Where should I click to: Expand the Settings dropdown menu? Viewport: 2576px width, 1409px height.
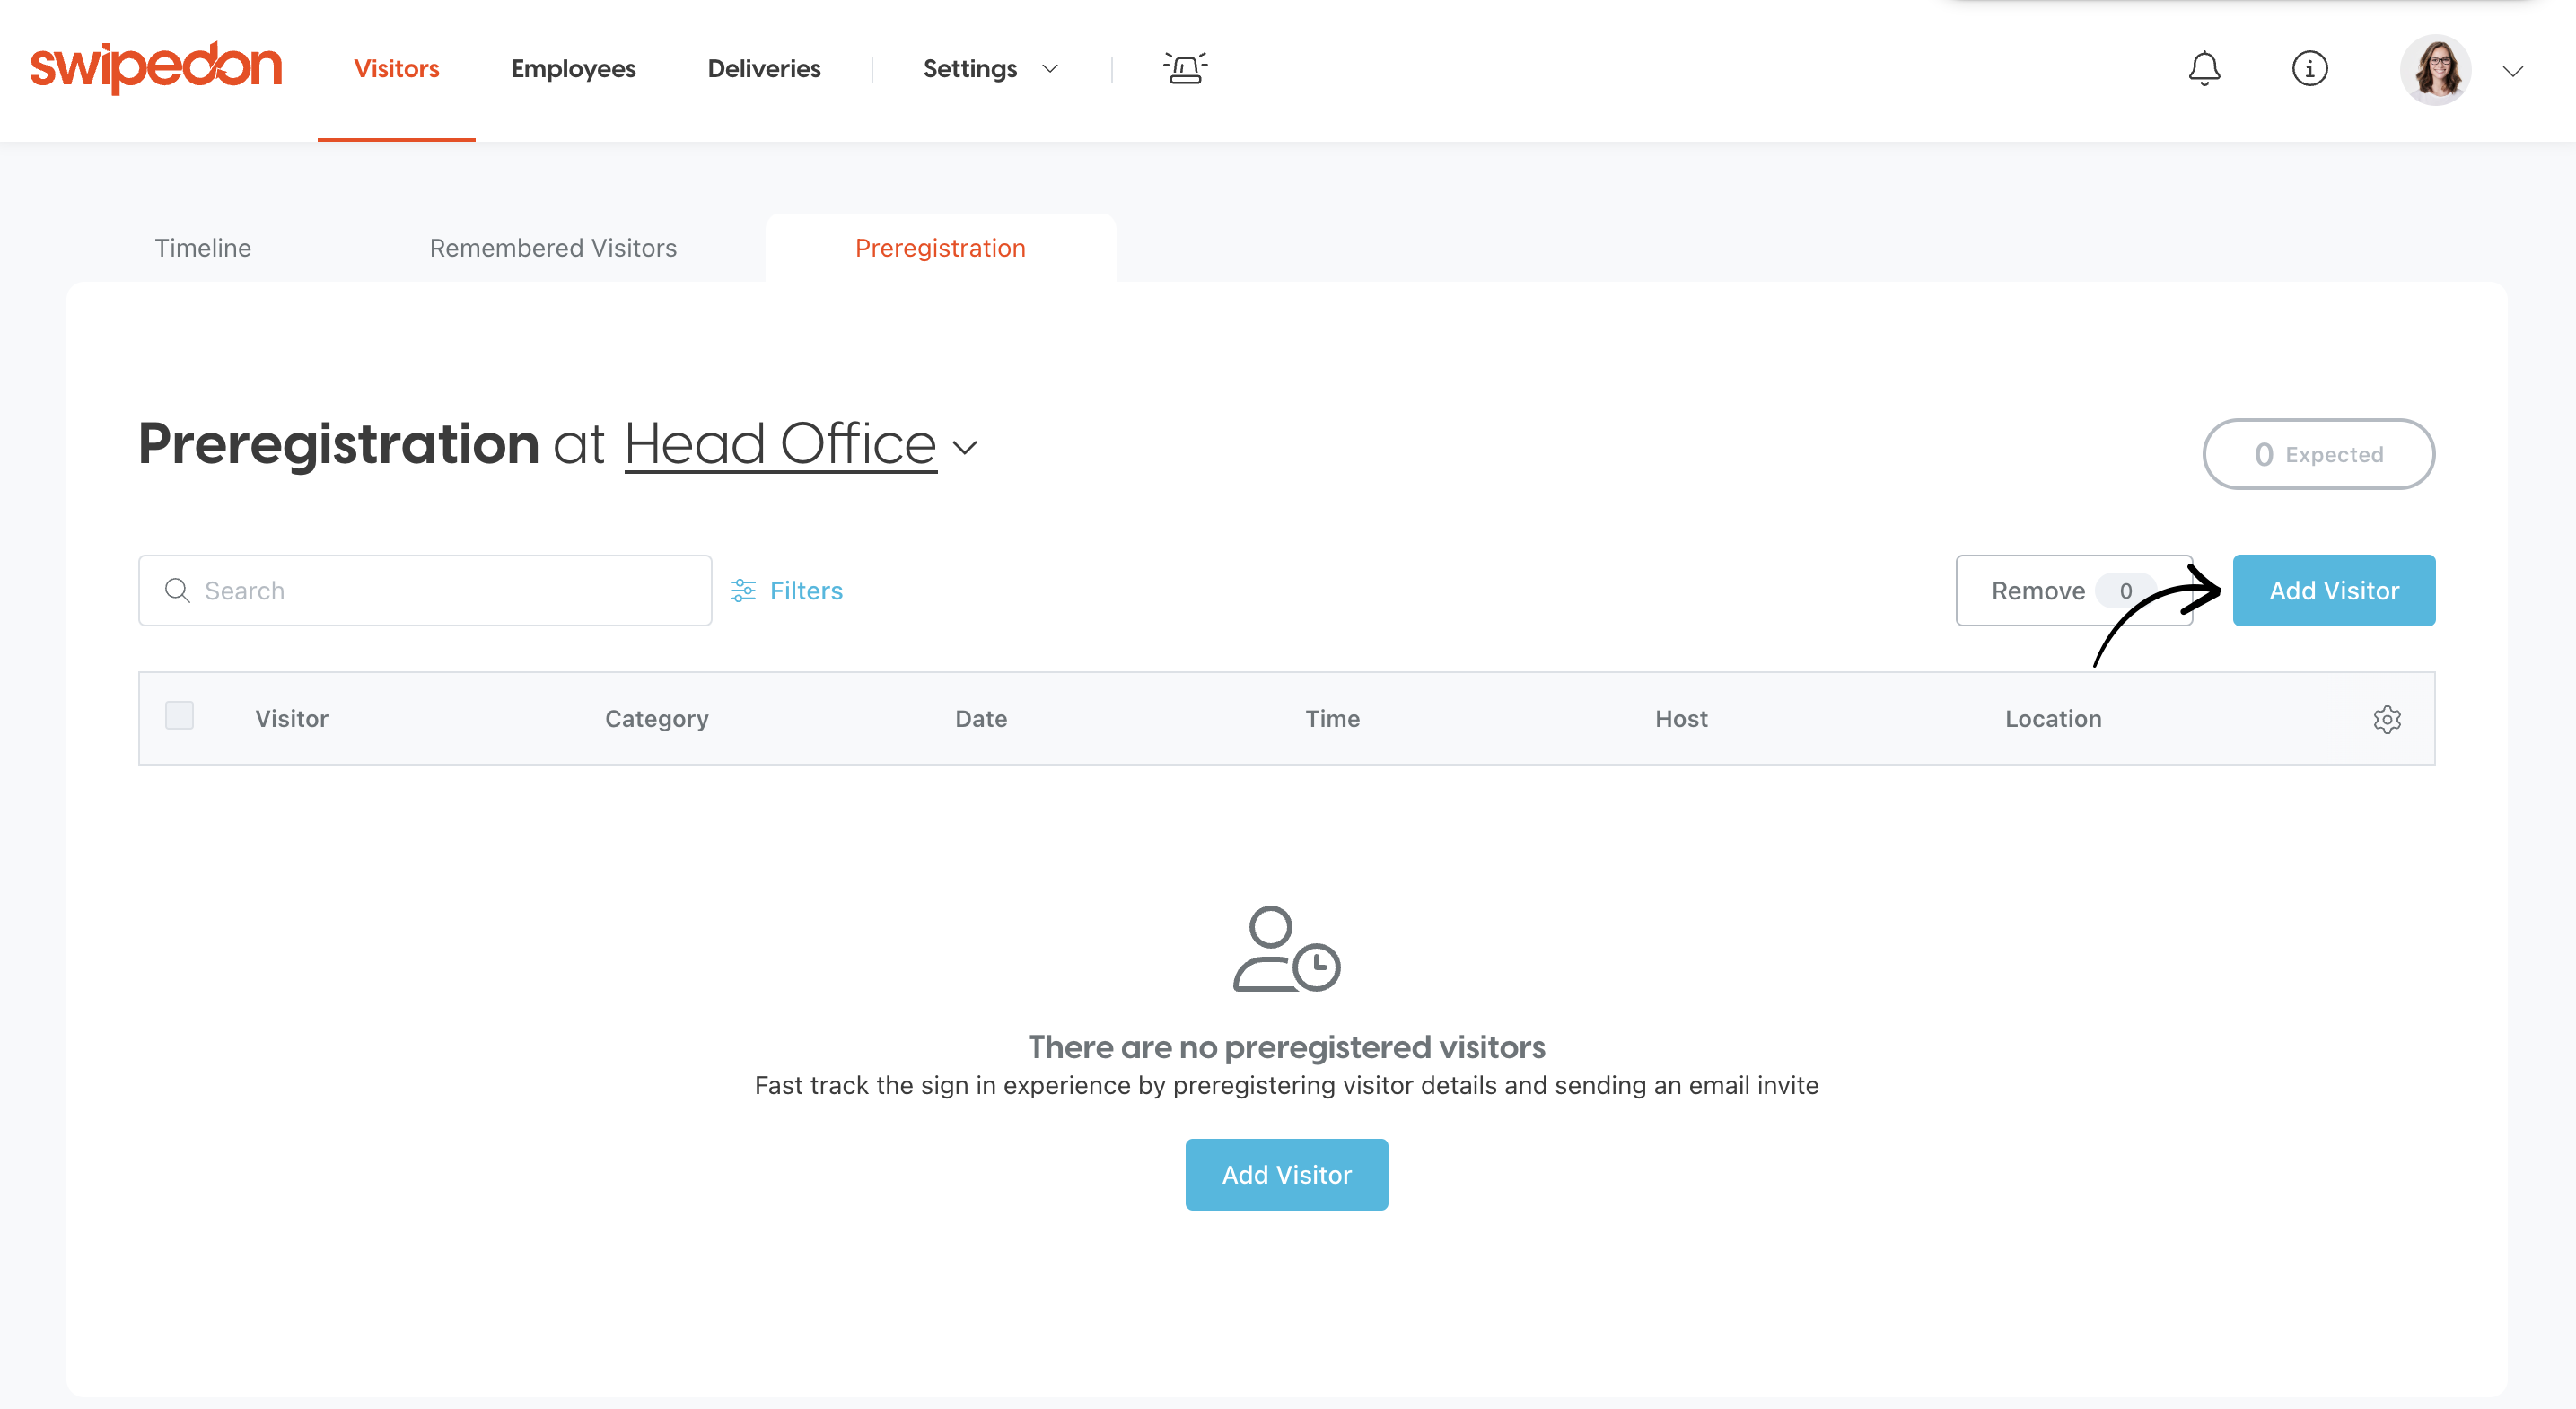pyautogui.click(x=989, y=68)
